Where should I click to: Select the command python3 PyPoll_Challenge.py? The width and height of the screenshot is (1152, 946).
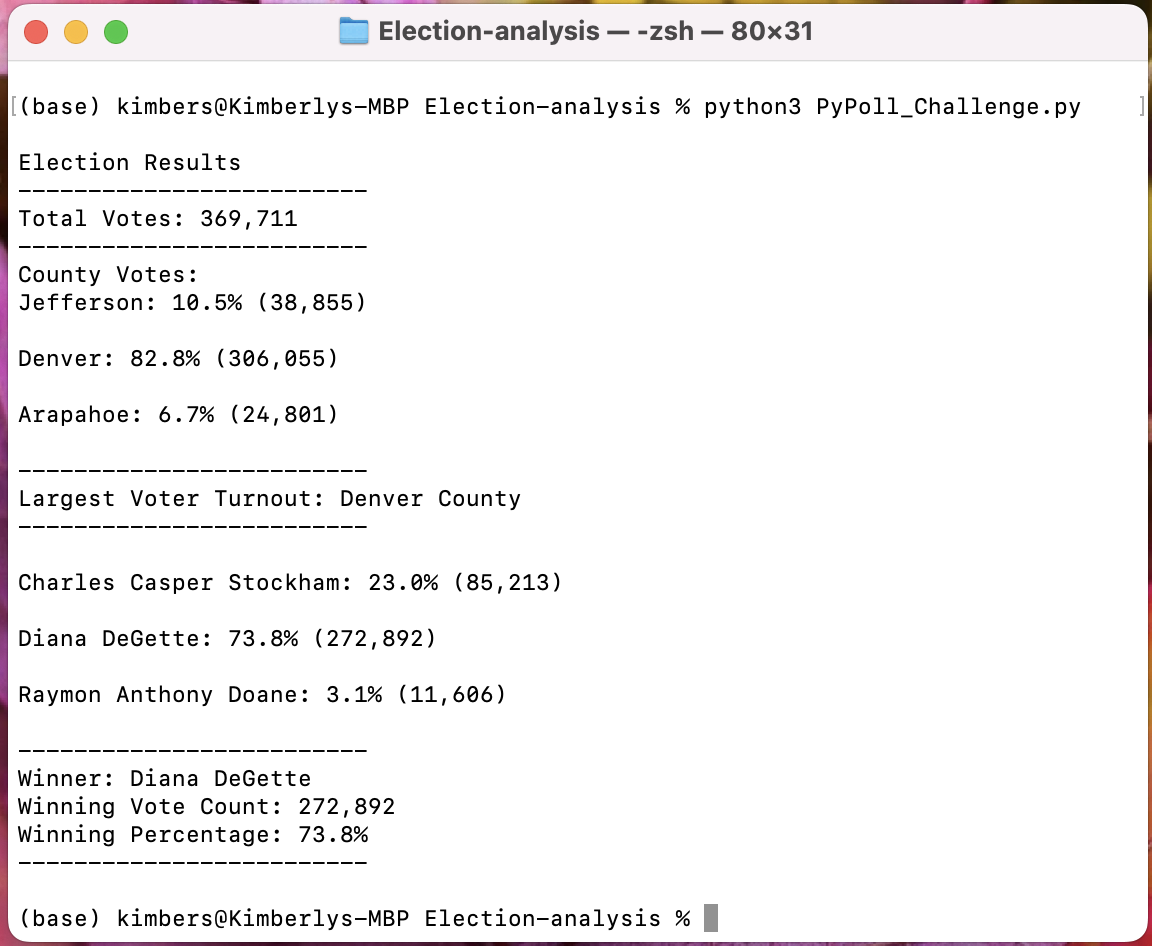coord(890,106)
